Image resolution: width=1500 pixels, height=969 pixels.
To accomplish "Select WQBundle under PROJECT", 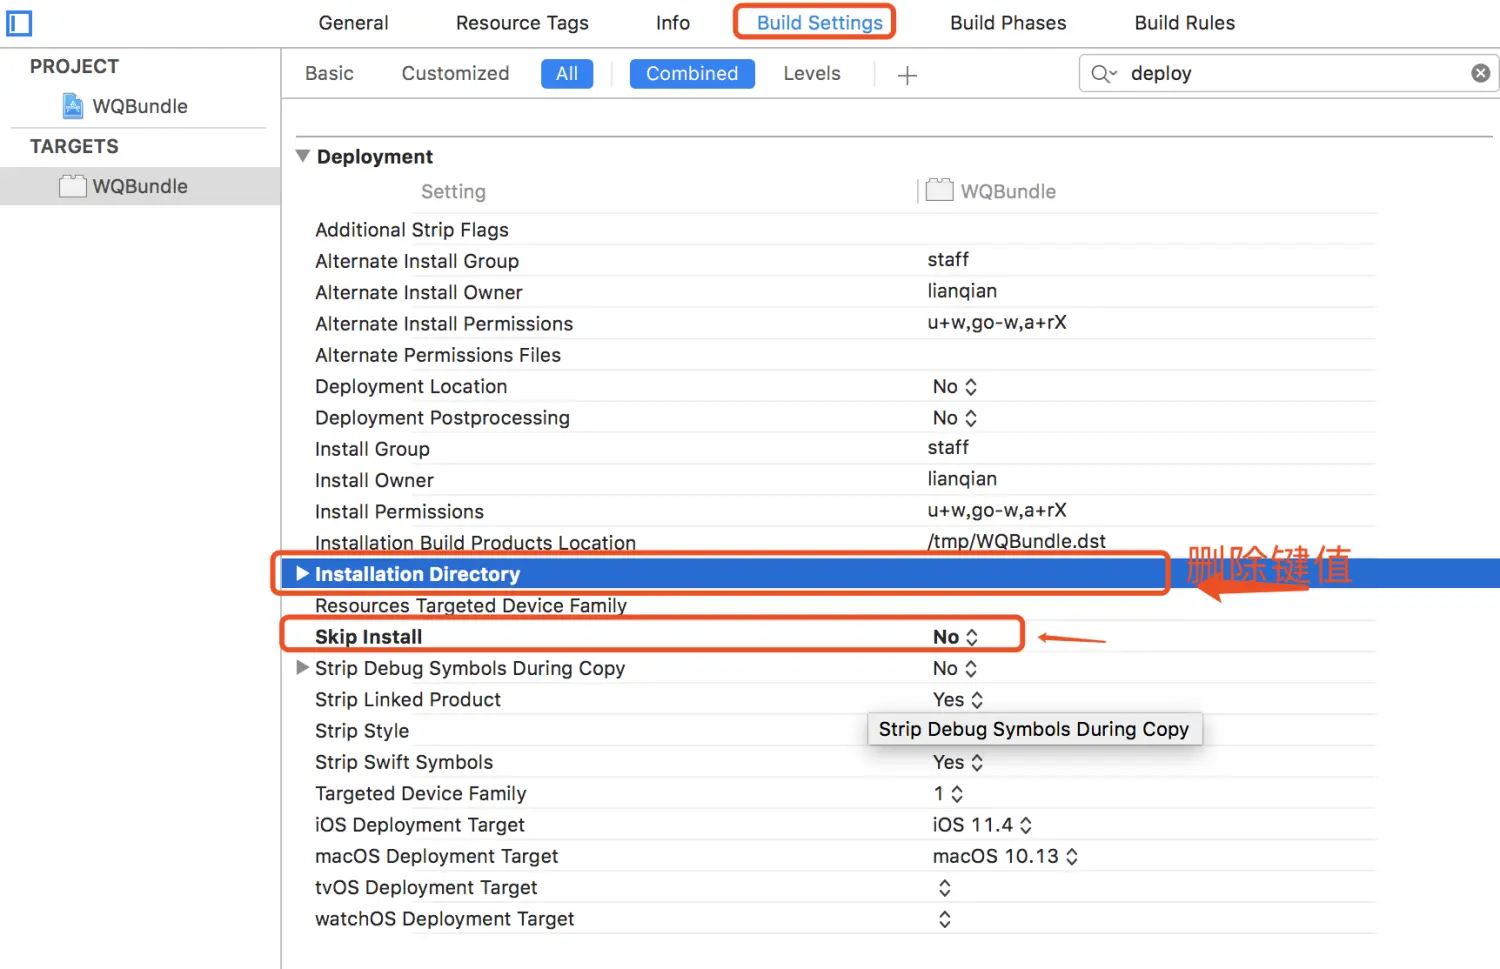I will [x=139, y=106].
